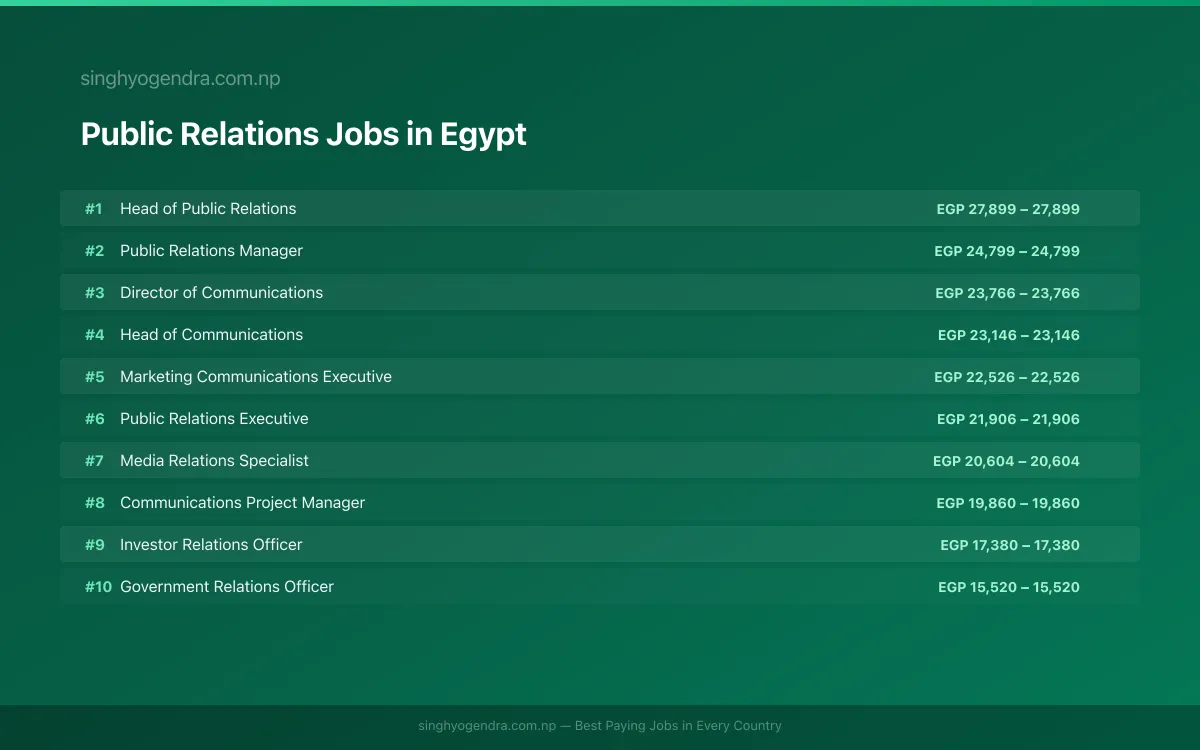
Task: Select Director of Communications job title
Action: 221,293
